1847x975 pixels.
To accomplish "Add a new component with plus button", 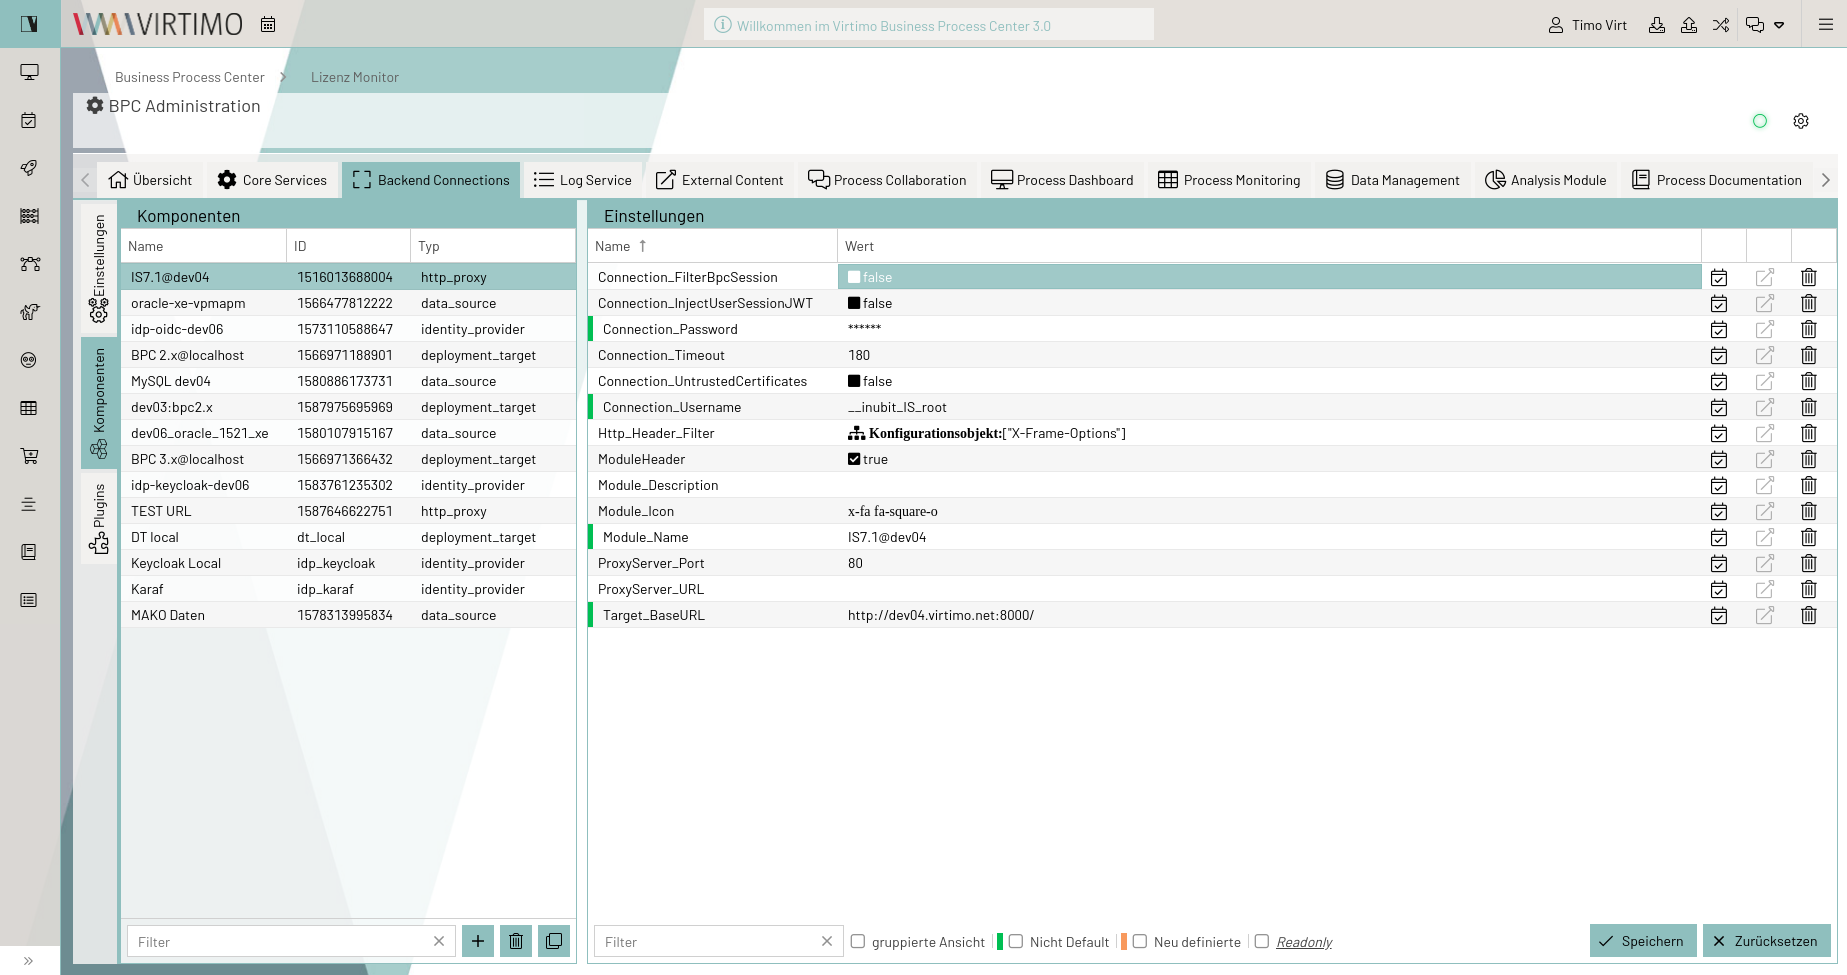I will tap(478, 941).
